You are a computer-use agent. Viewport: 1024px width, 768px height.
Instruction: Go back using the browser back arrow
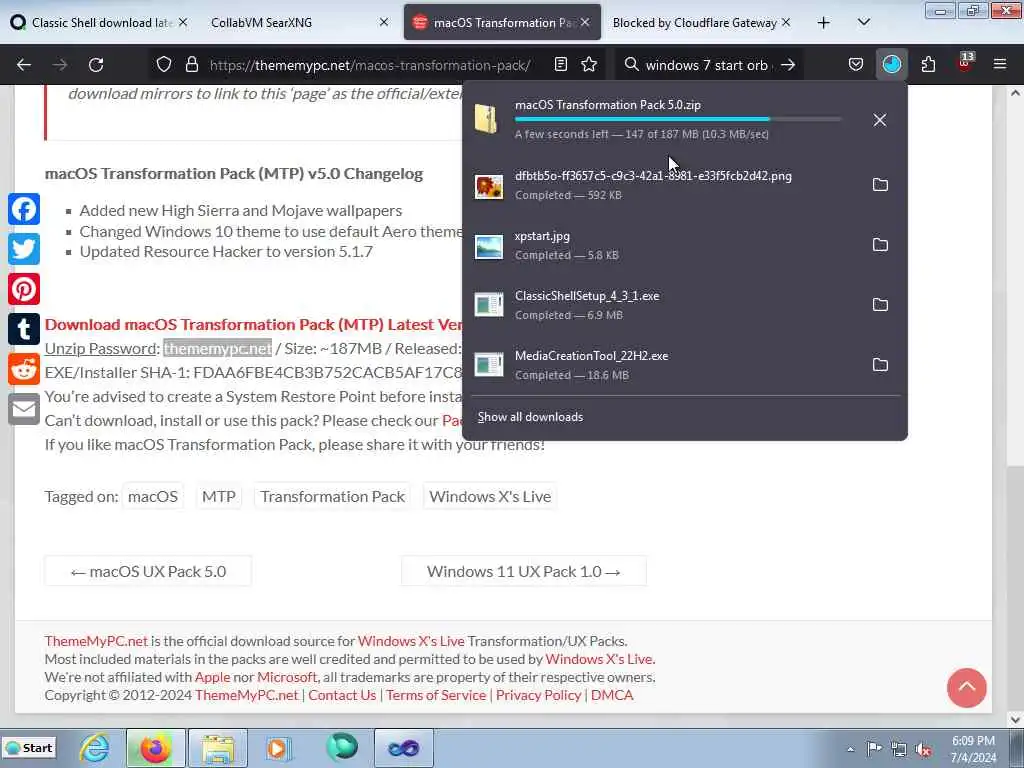click(x=24, y=65)
